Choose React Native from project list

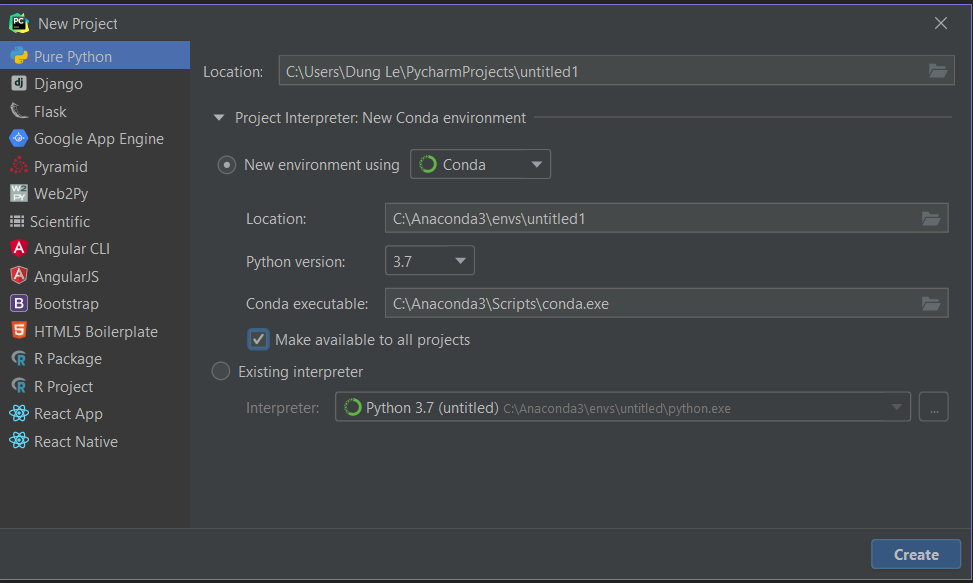click(75, 441)
